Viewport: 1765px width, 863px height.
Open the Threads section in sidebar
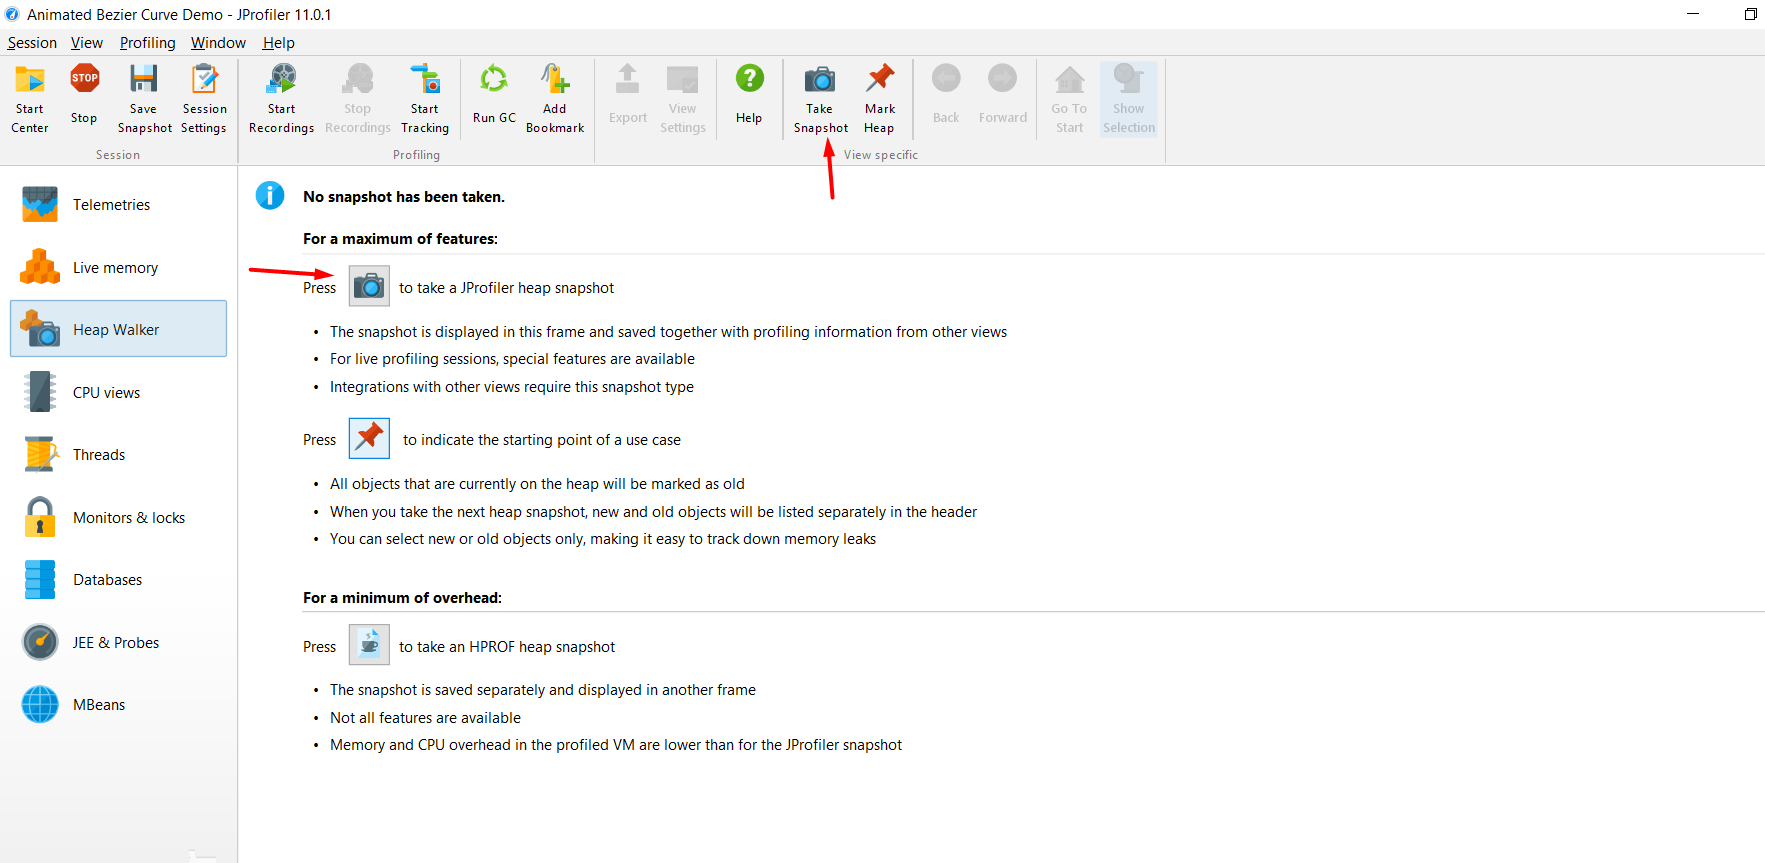tap(119, 455)
